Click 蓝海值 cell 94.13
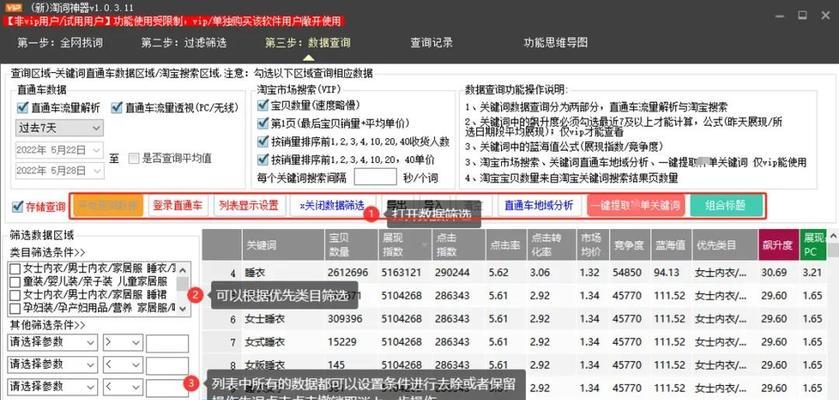This screenshot has width=839, height=400. (667, 273)
